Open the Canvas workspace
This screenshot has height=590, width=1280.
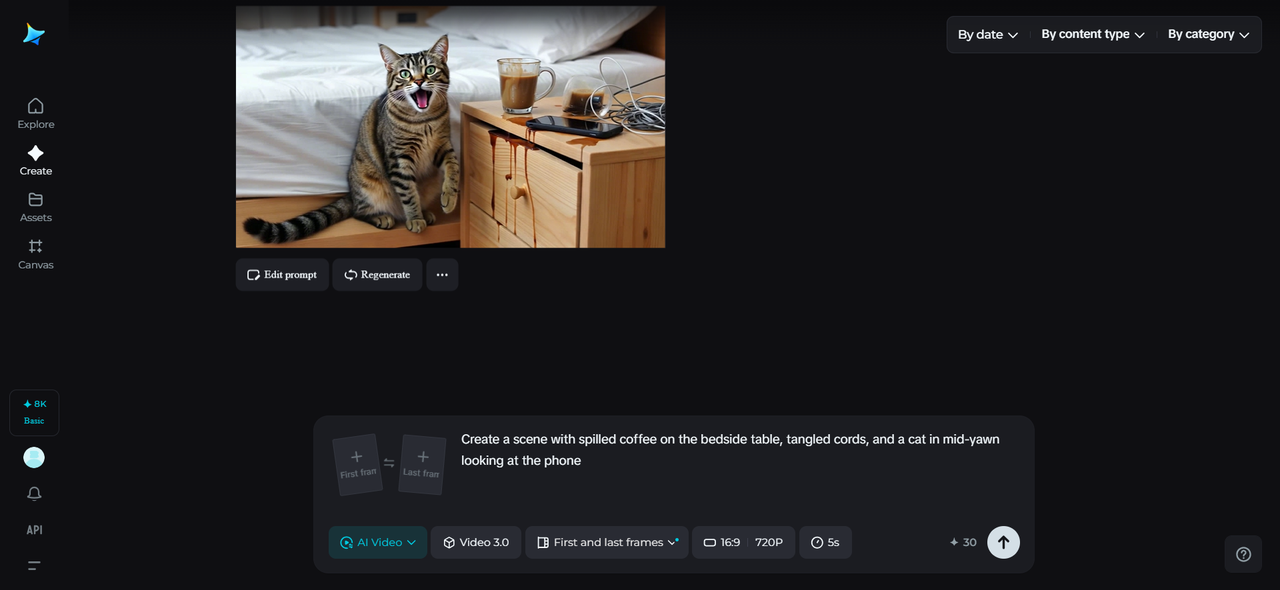coord(35,254)
